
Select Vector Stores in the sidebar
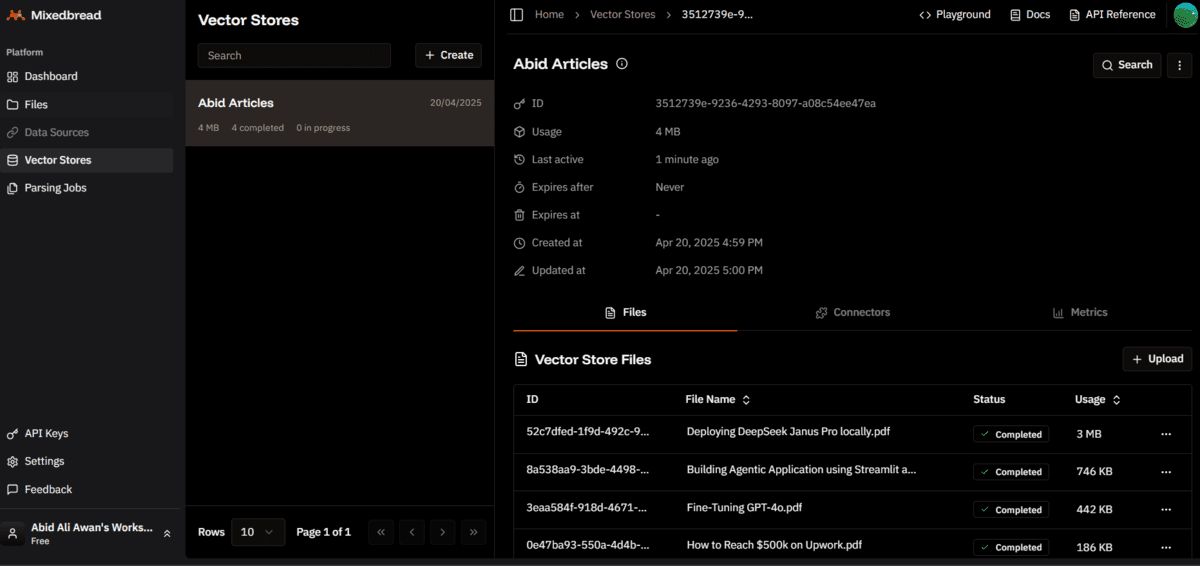click(x=86, y=160)
